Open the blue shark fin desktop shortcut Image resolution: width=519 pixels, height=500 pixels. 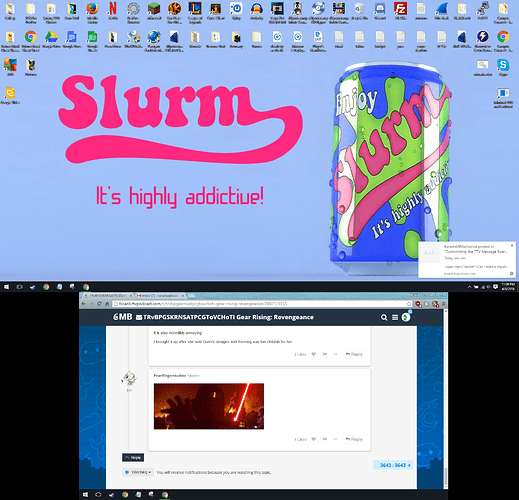click(x=441, y=12)
